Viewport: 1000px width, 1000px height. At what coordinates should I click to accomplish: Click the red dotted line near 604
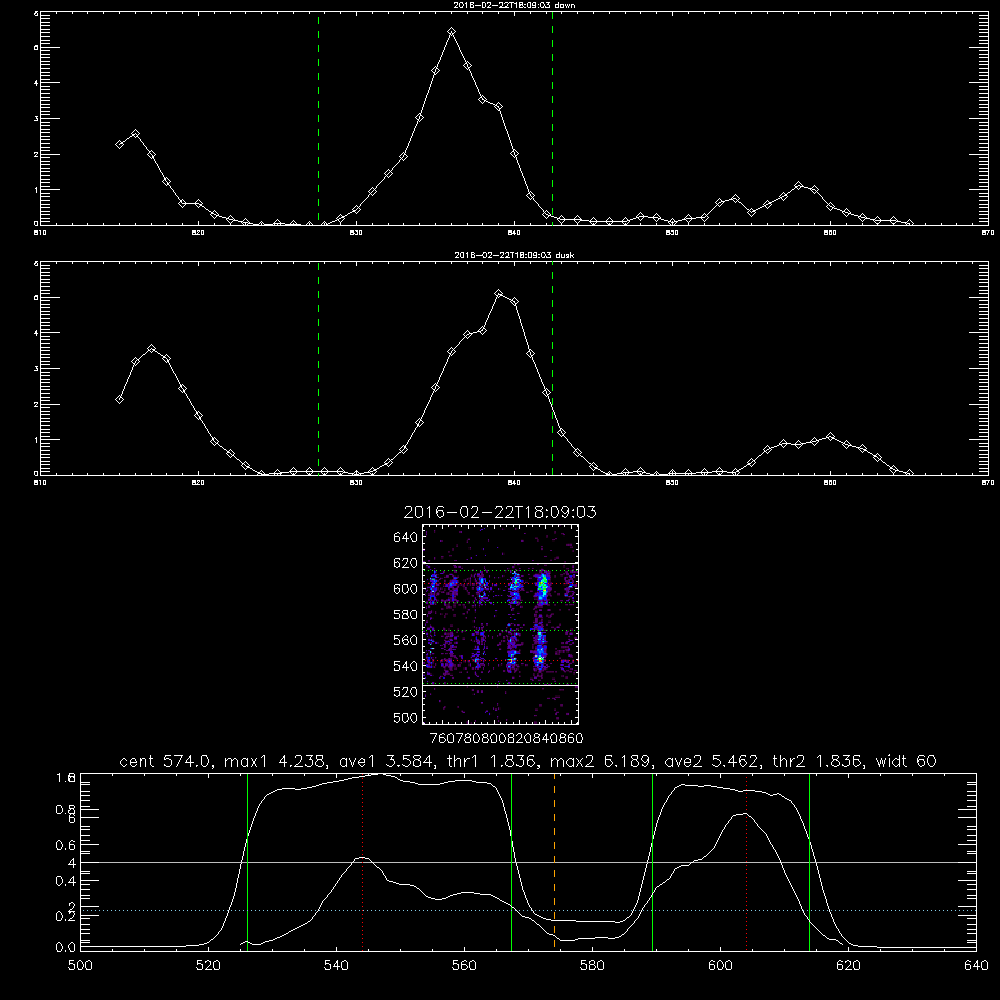click(x=746, y=862)
